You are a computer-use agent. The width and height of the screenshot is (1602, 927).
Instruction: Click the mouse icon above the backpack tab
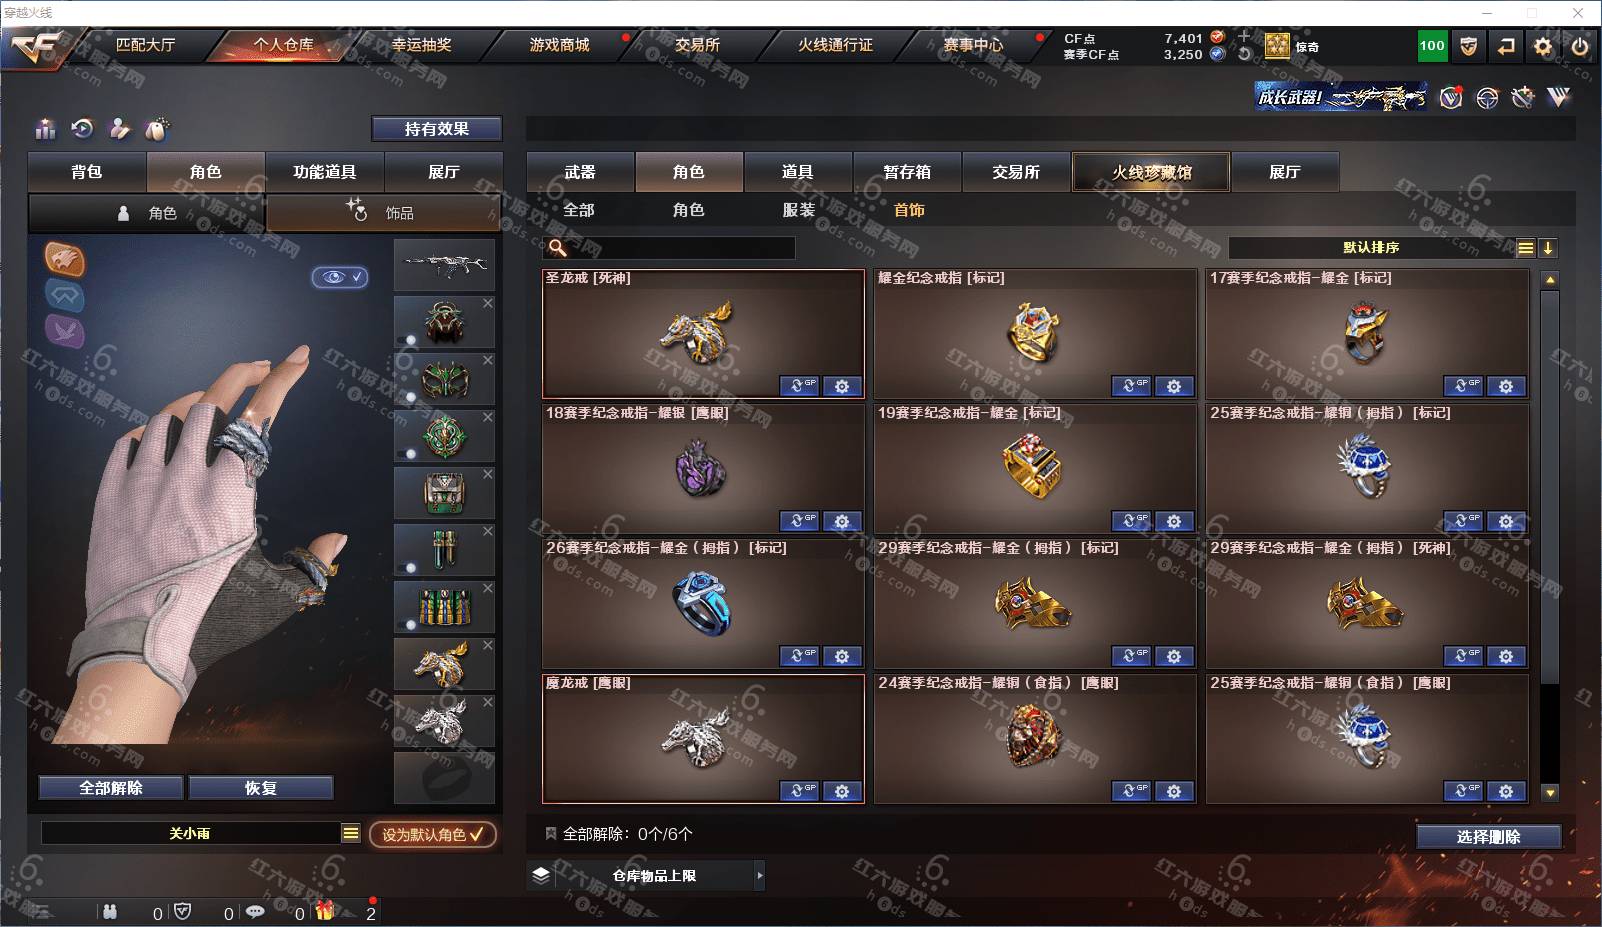[156, 128]
